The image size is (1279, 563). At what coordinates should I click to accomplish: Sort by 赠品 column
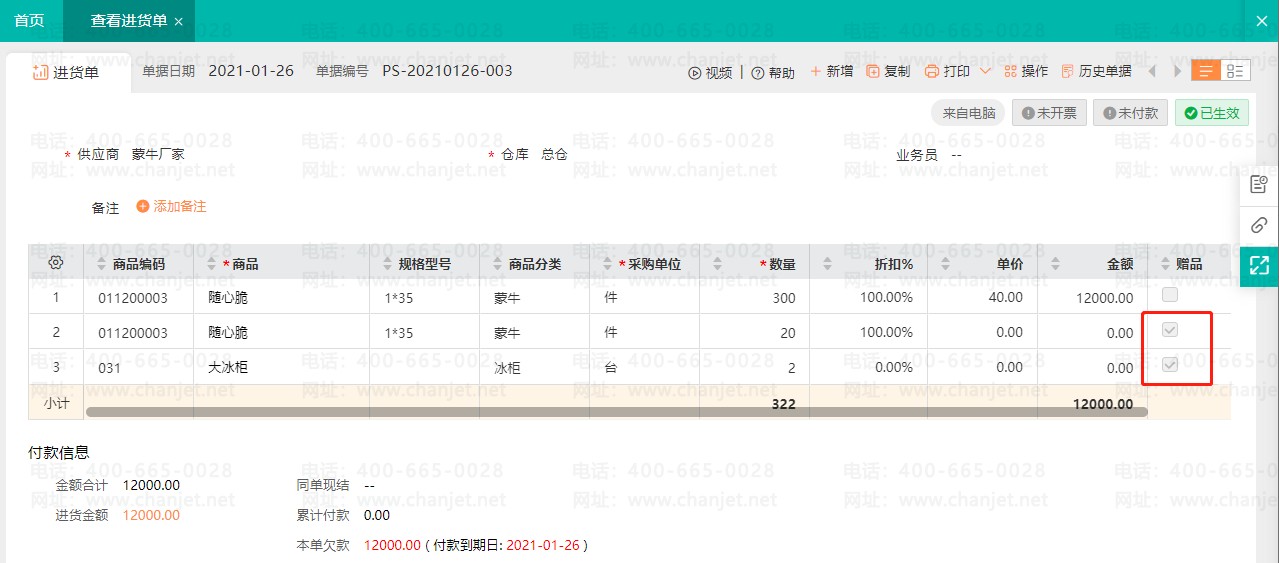point(1165,264)
